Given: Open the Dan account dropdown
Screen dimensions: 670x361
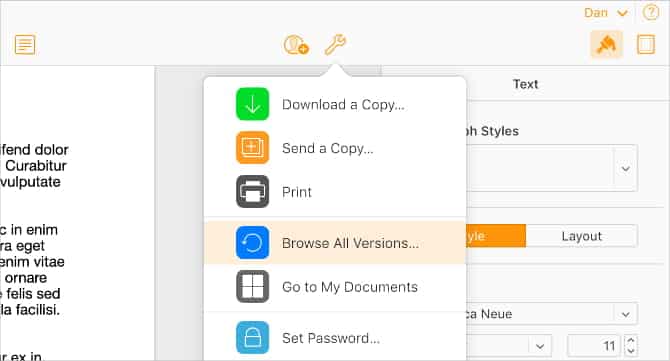Looking at the screenshot, I should point(606,13).
